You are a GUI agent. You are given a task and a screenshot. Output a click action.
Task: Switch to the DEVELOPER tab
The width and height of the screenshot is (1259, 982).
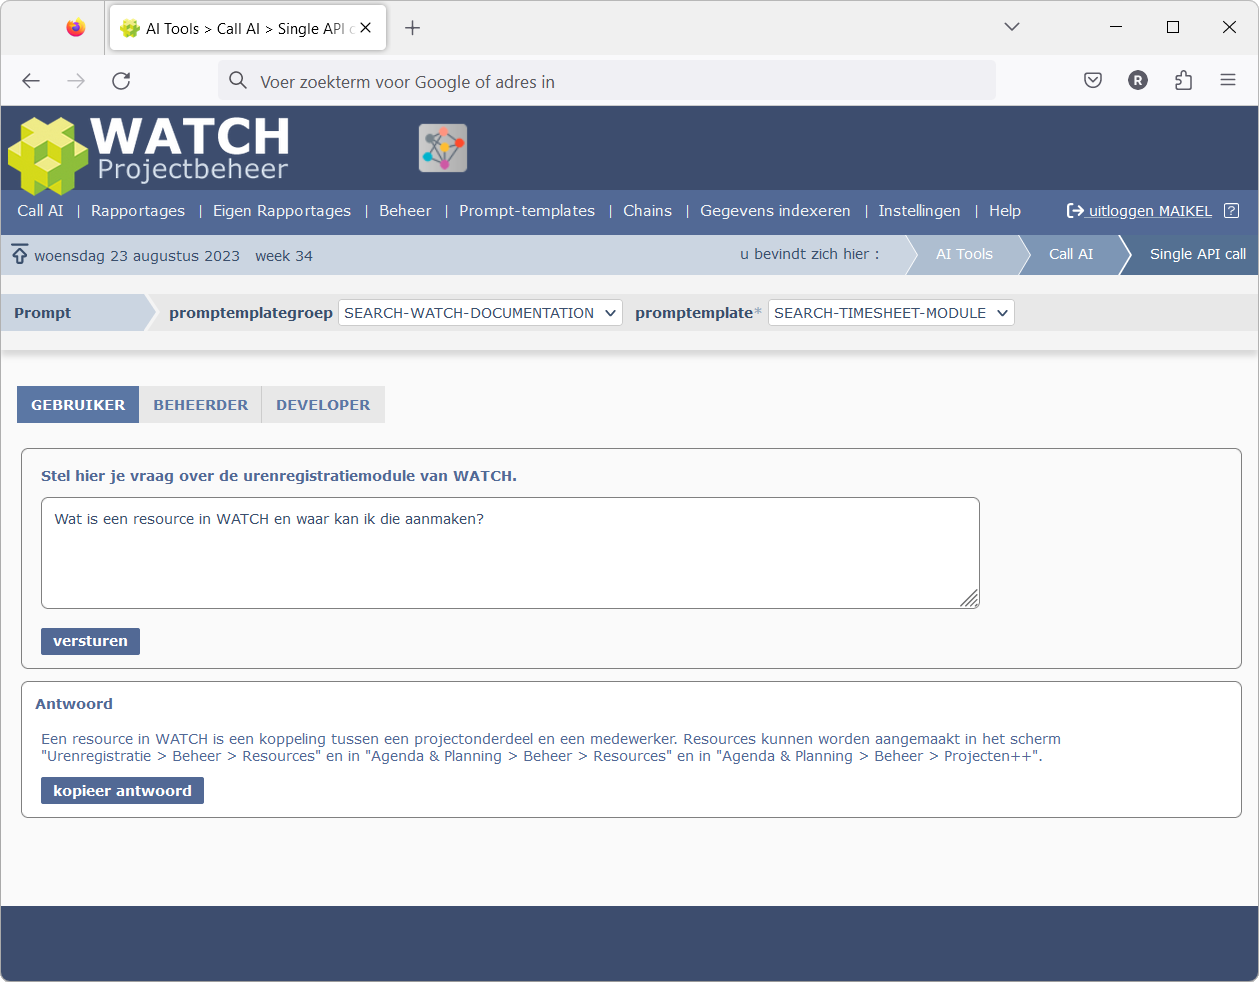coord(323,405)
